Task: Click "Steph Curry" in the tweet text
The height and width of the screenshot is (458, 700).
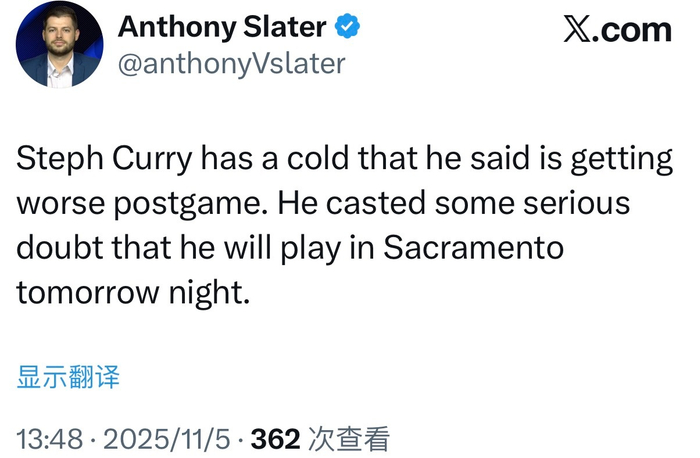Action: tap(106, 160)
